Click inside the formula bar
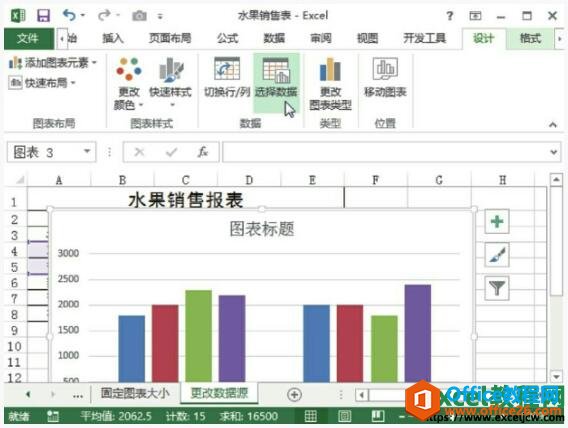This screenshot has width=568, height=428. [x=385, y=152]
